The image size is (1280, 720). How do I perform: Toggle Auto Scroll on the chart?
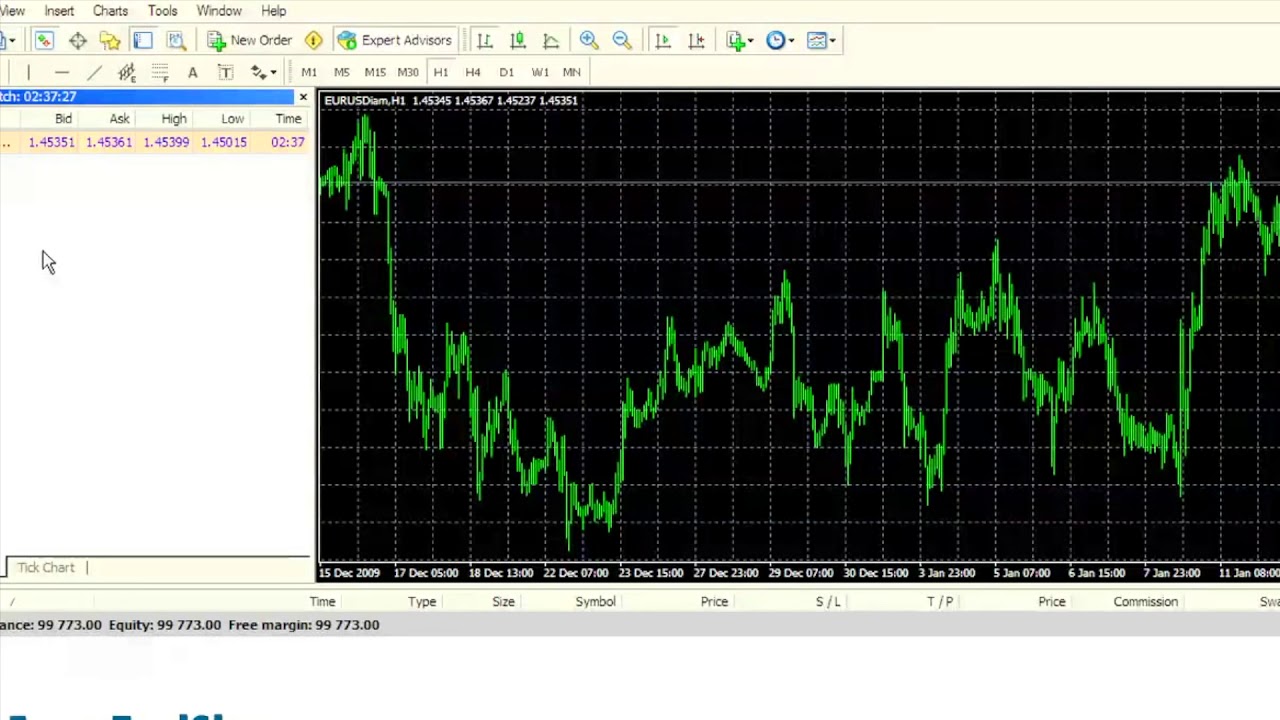pyautogui.click(x=663, y=40)
